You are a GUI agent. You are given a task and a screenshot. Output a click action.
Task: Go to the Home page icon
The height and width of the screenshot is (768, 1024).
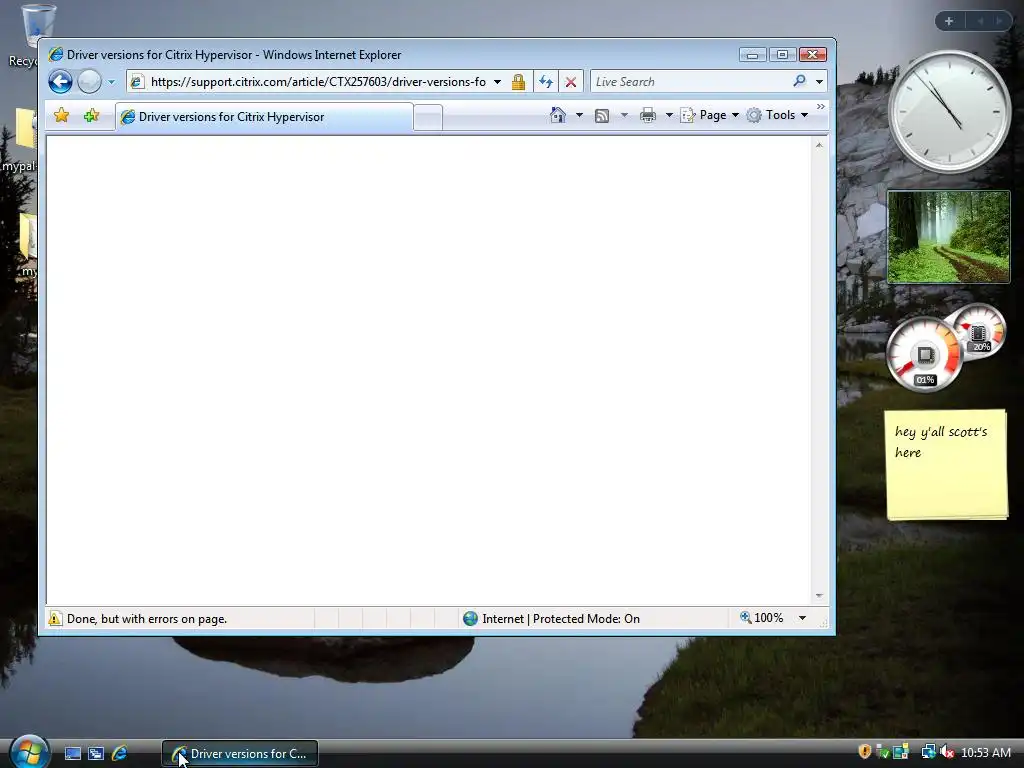[x=558, y=115]
